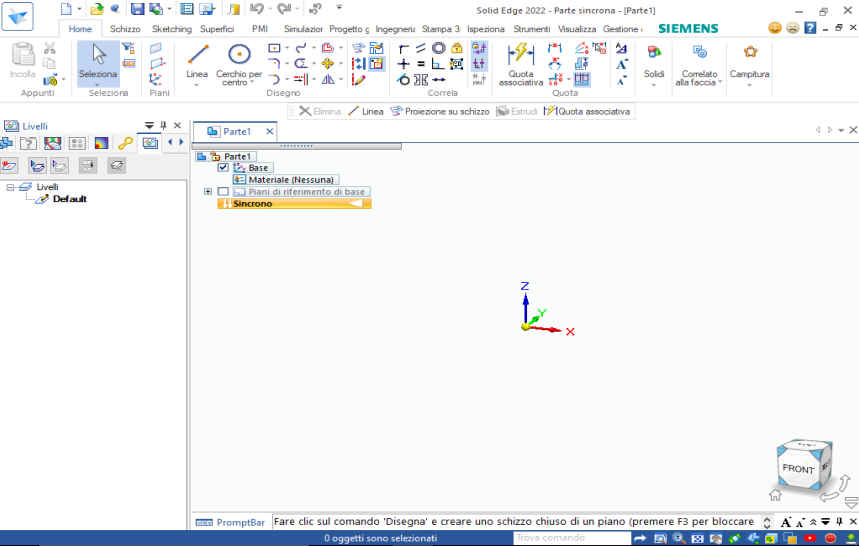
Task: Click the move cross-arrows tool in Disegno
Action: click(328, 64)
